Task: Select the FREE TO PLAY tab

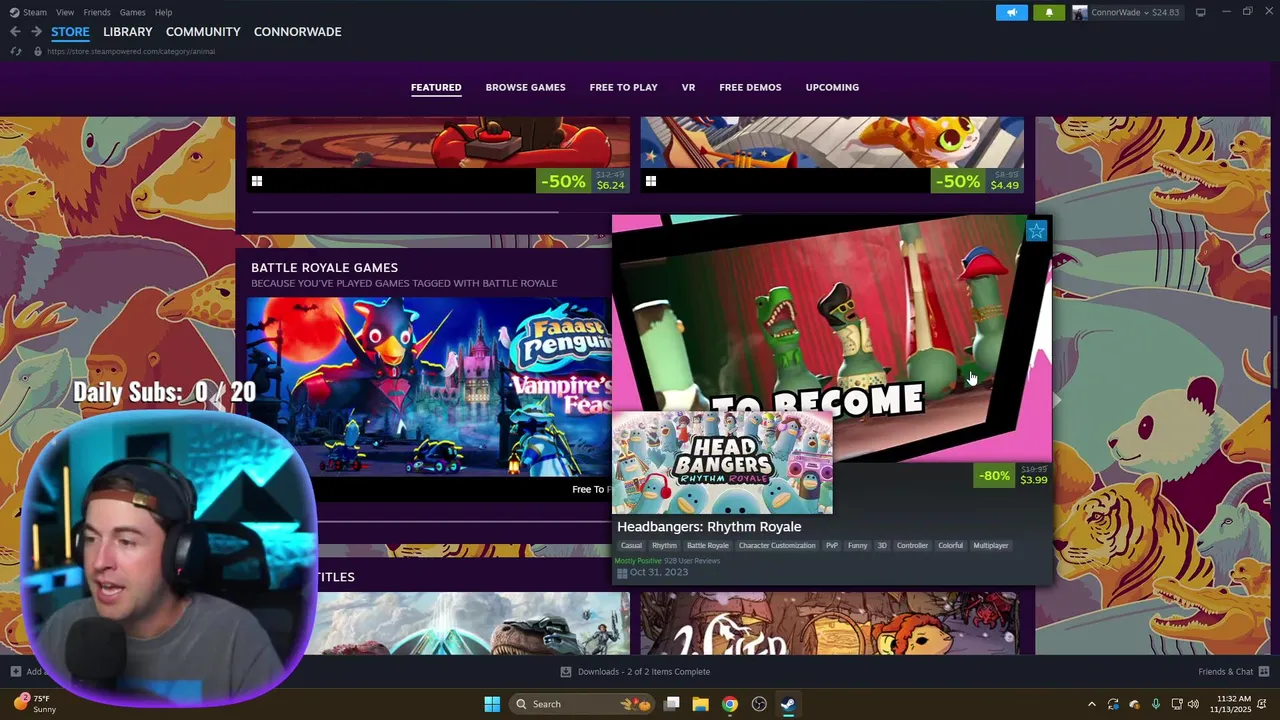Action: coord(623,87)
